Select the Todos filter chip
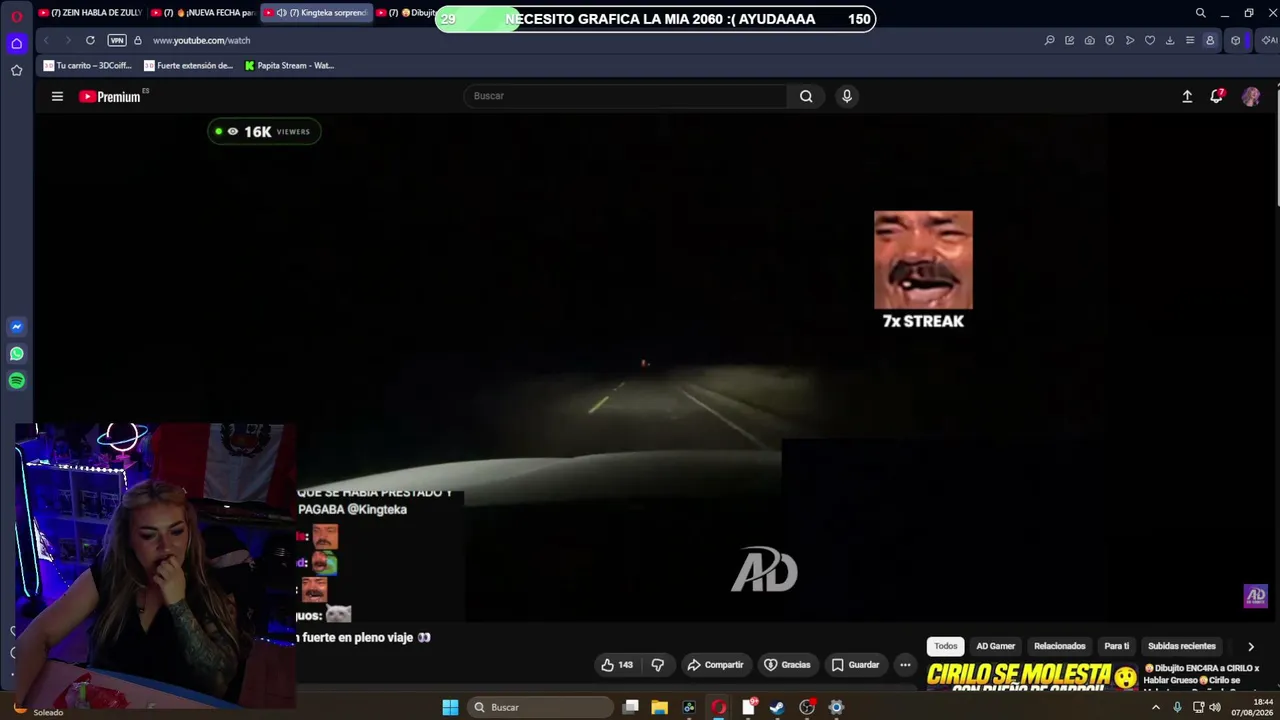The image size is (1280, 720). tap(945, 646)
